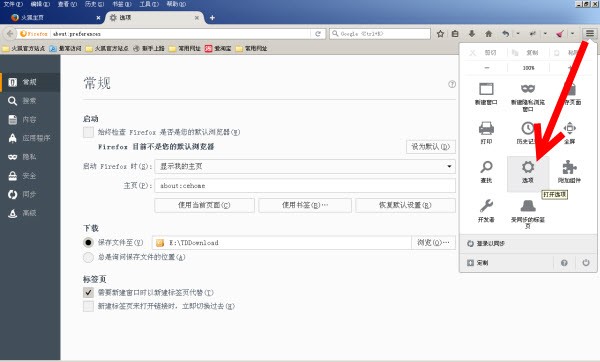Viewport: 600px width, 362px height.
Task: Click the undo closed tab arrow icon
Action: pos(505,34)
